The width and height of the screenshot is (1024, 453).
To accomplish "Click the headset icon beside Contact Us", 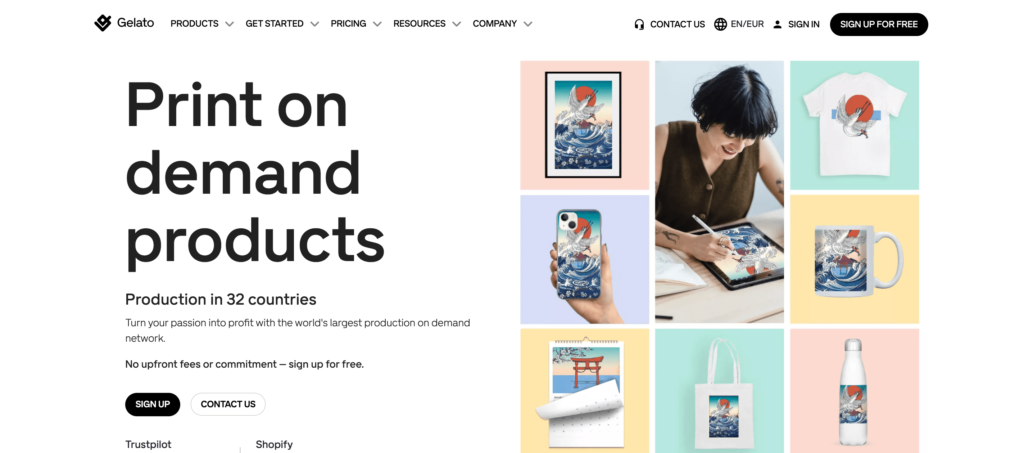I will coord(639,24).
